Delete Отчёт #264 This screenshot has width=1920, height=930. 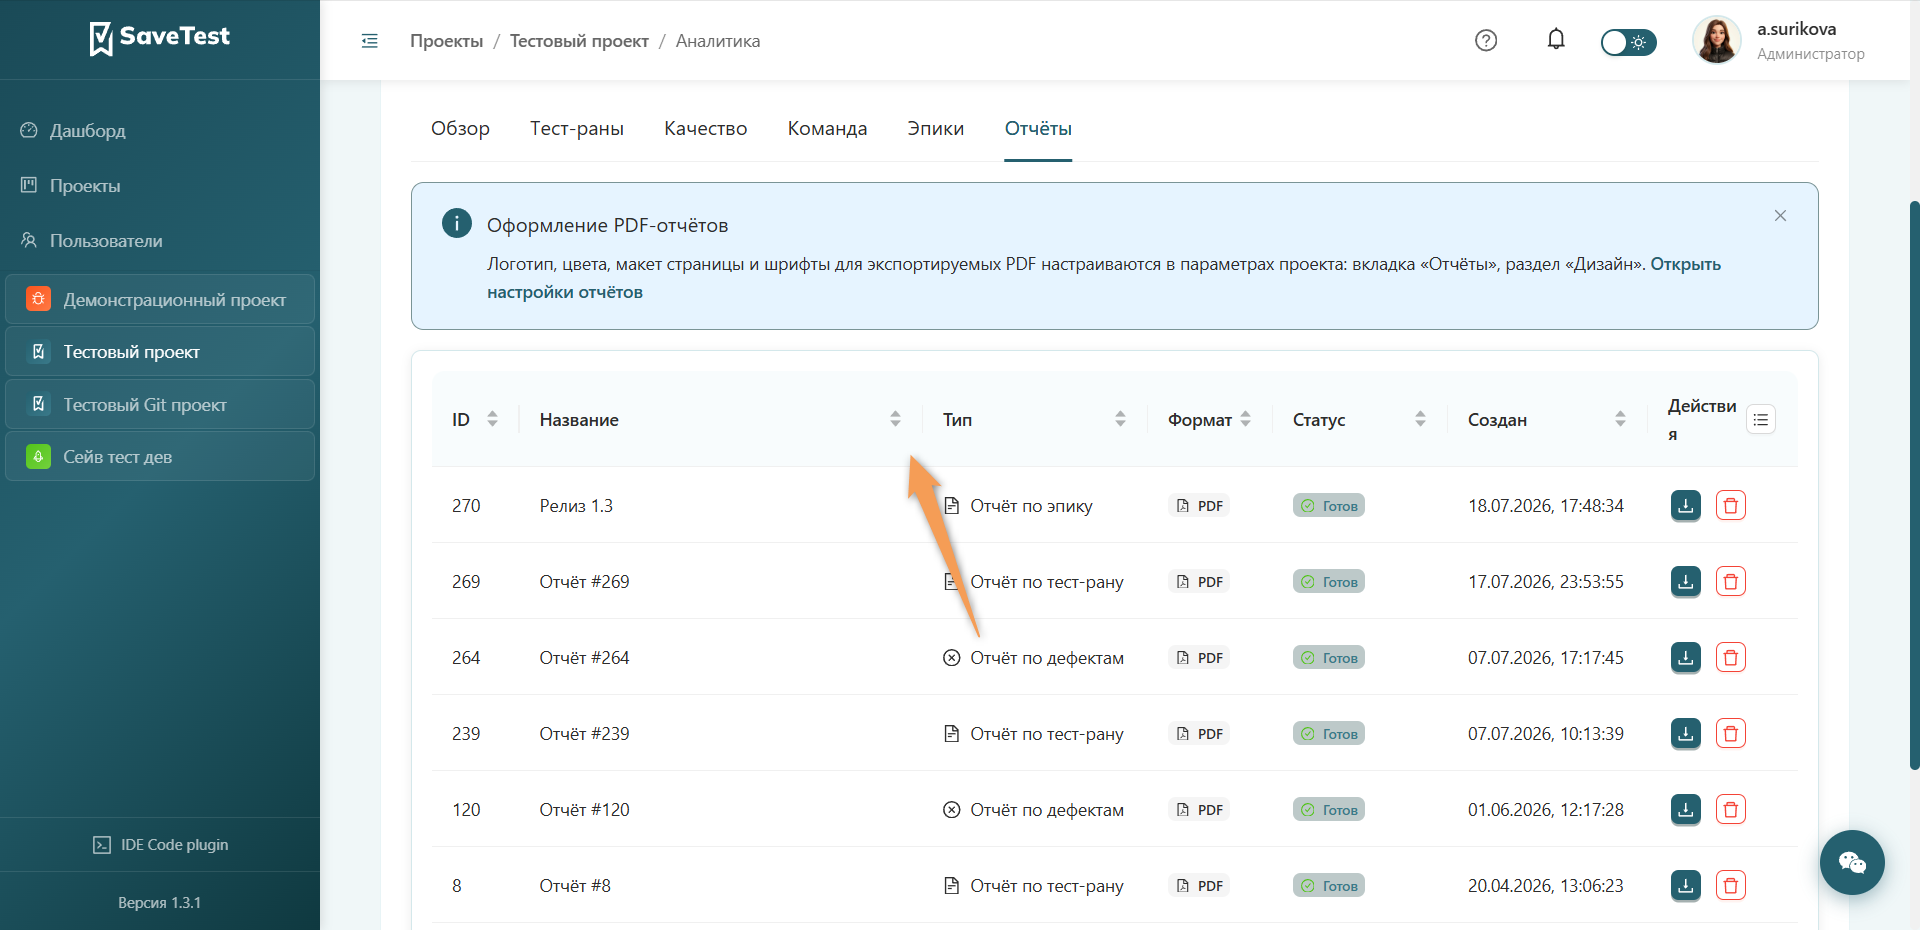pyautogui.click(x=1731, y=658)
